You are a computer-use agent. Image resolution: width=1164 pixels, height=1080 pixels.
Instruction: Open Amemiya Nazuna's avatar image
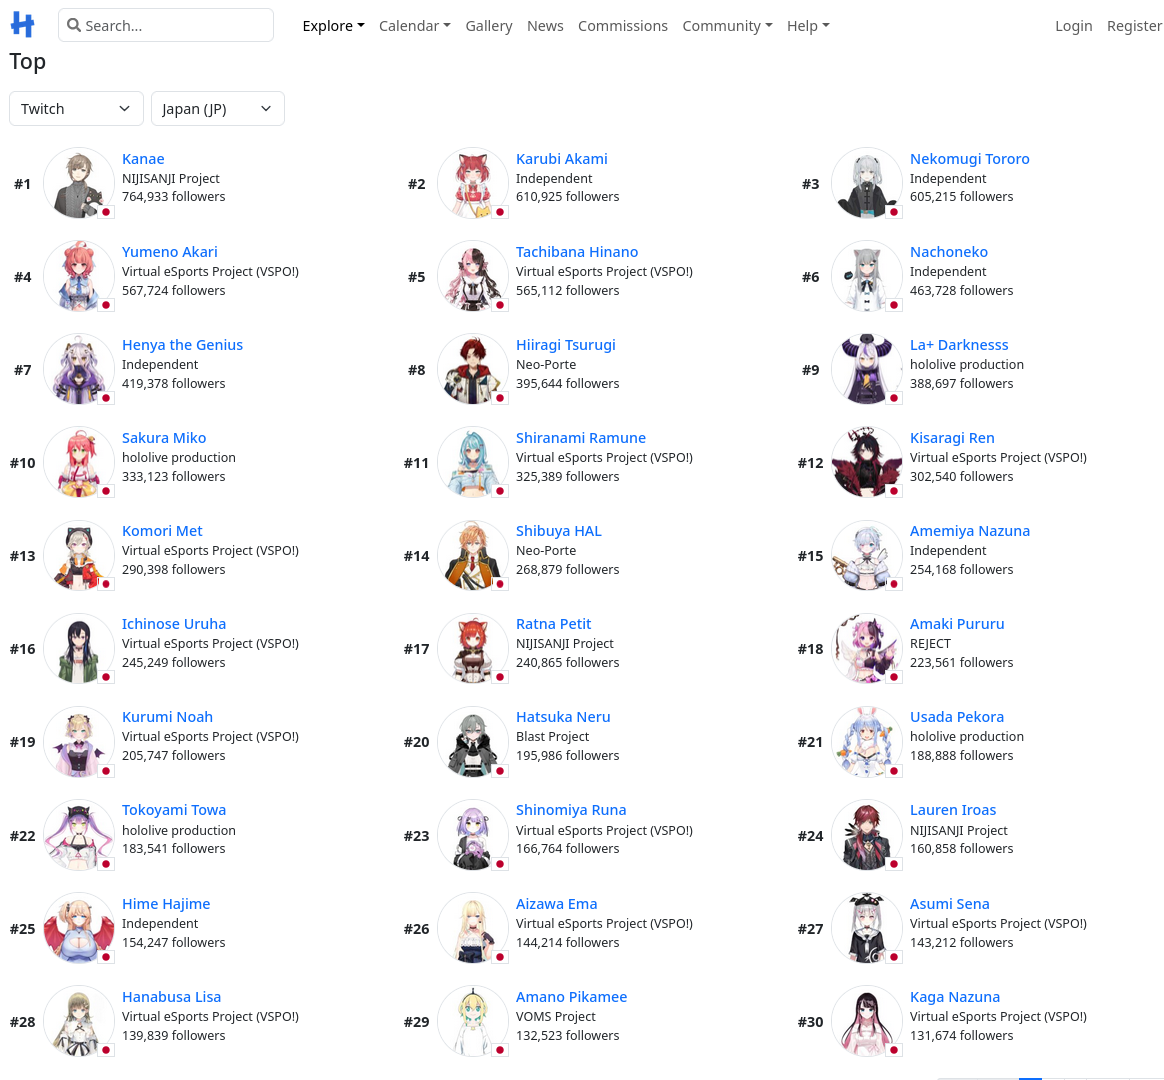[x=867, y=555]
